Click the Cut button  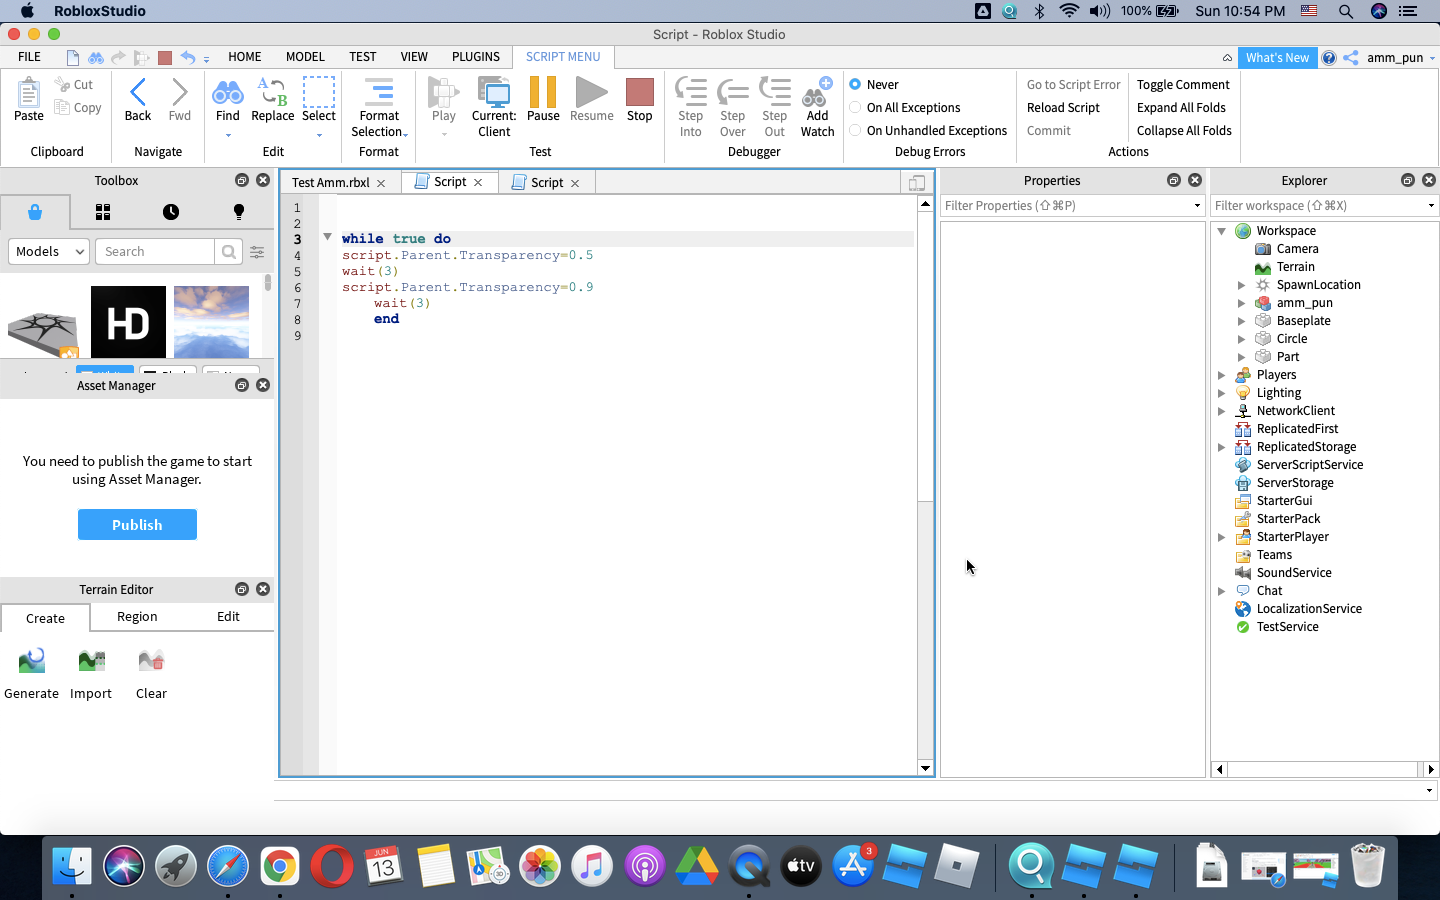point(74,85)
